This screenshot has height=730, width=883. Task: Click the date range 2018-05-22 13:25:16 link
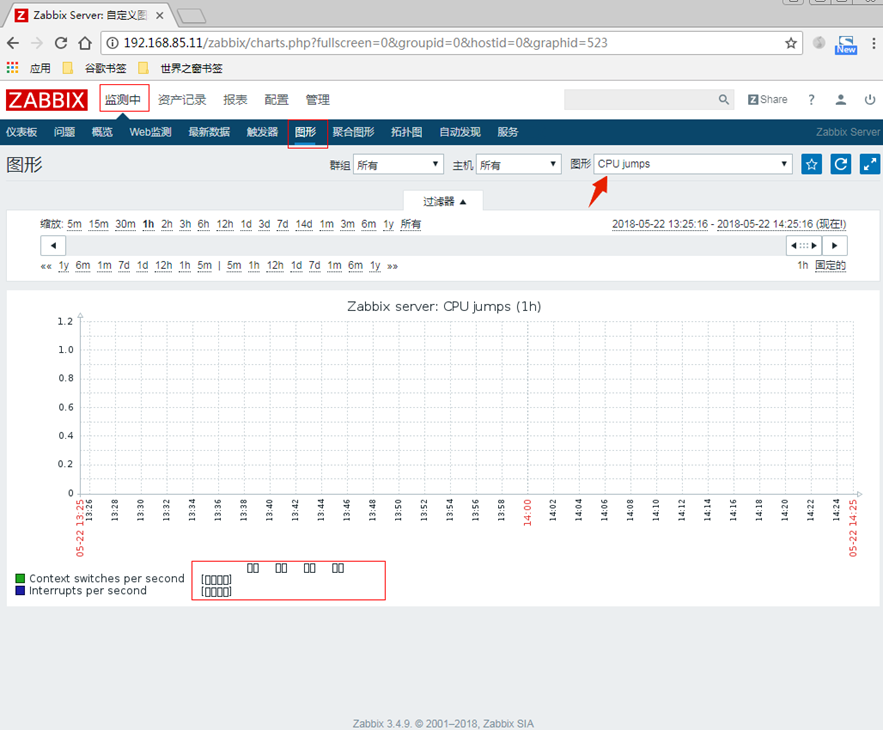(660, 224)
